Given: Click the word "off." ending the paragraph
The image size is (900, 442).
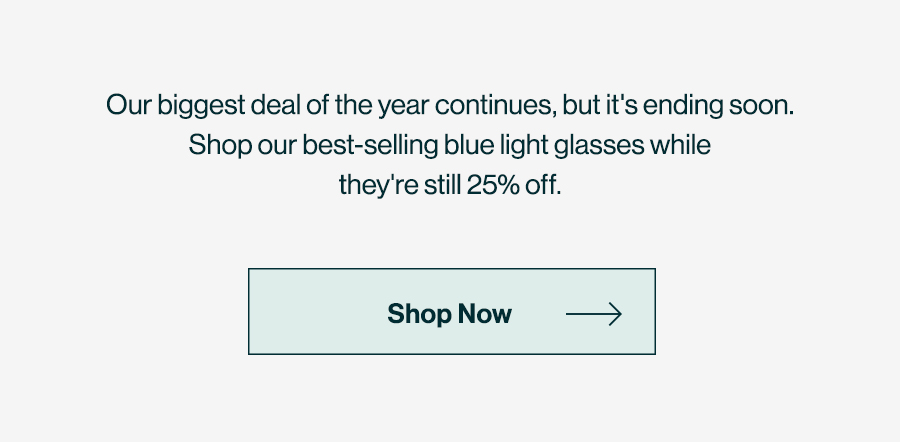Looking at the screenshot, I should (x=543, y=185).
